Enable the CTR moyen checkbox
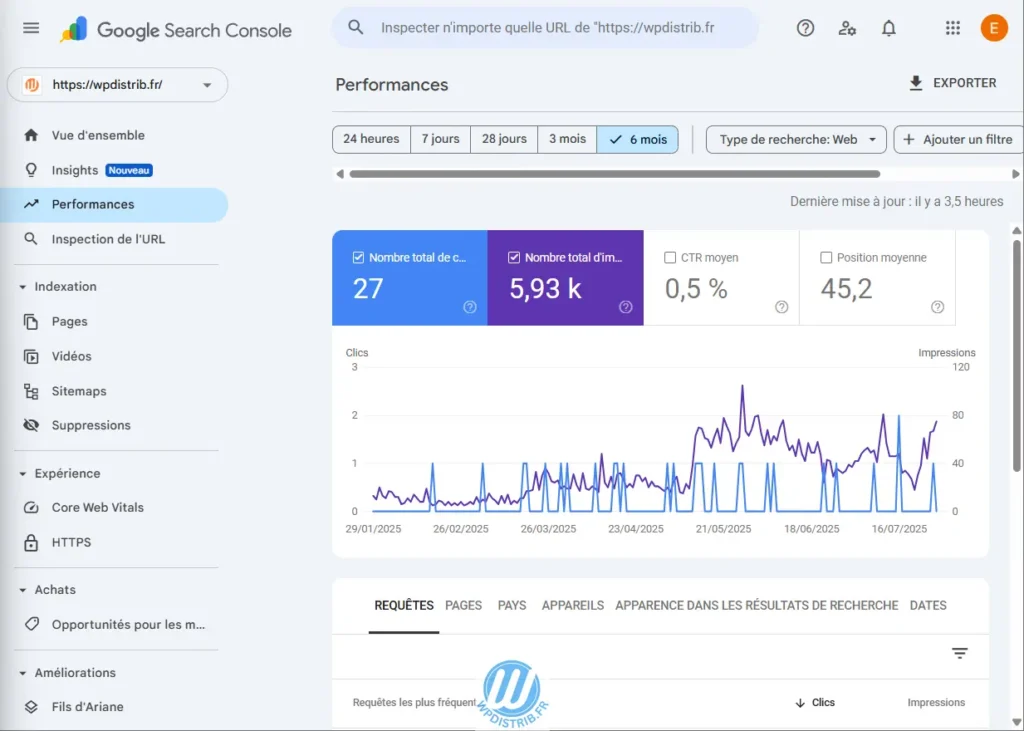 [670, 257]
